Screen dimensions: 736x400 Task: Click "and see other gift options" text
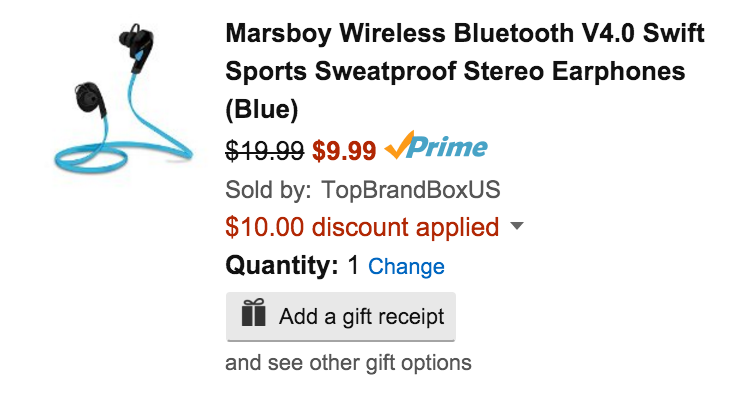click(348, 363)
